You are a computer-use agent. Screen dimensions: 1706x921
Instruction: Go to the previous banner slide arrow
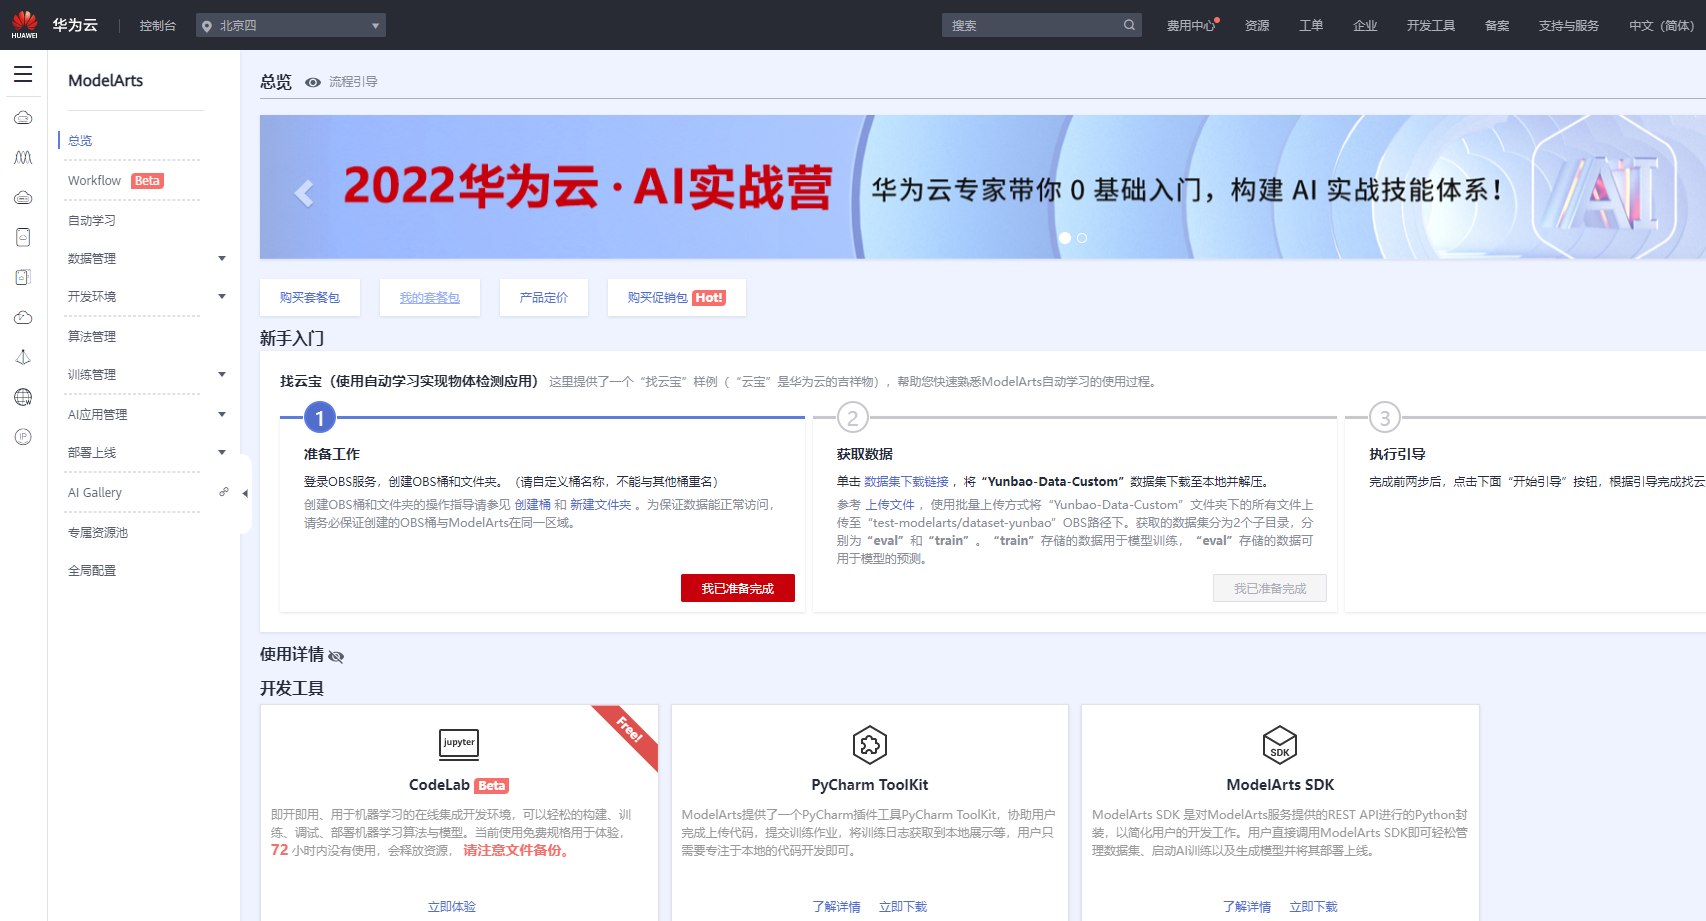[304, 193]
